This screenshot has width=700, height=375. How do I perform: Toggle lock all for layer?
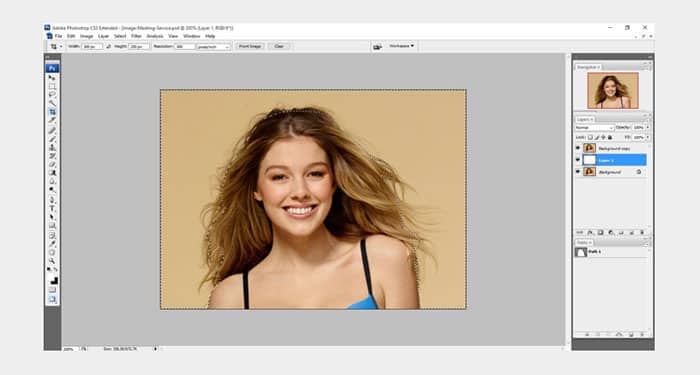click(610, 138)
